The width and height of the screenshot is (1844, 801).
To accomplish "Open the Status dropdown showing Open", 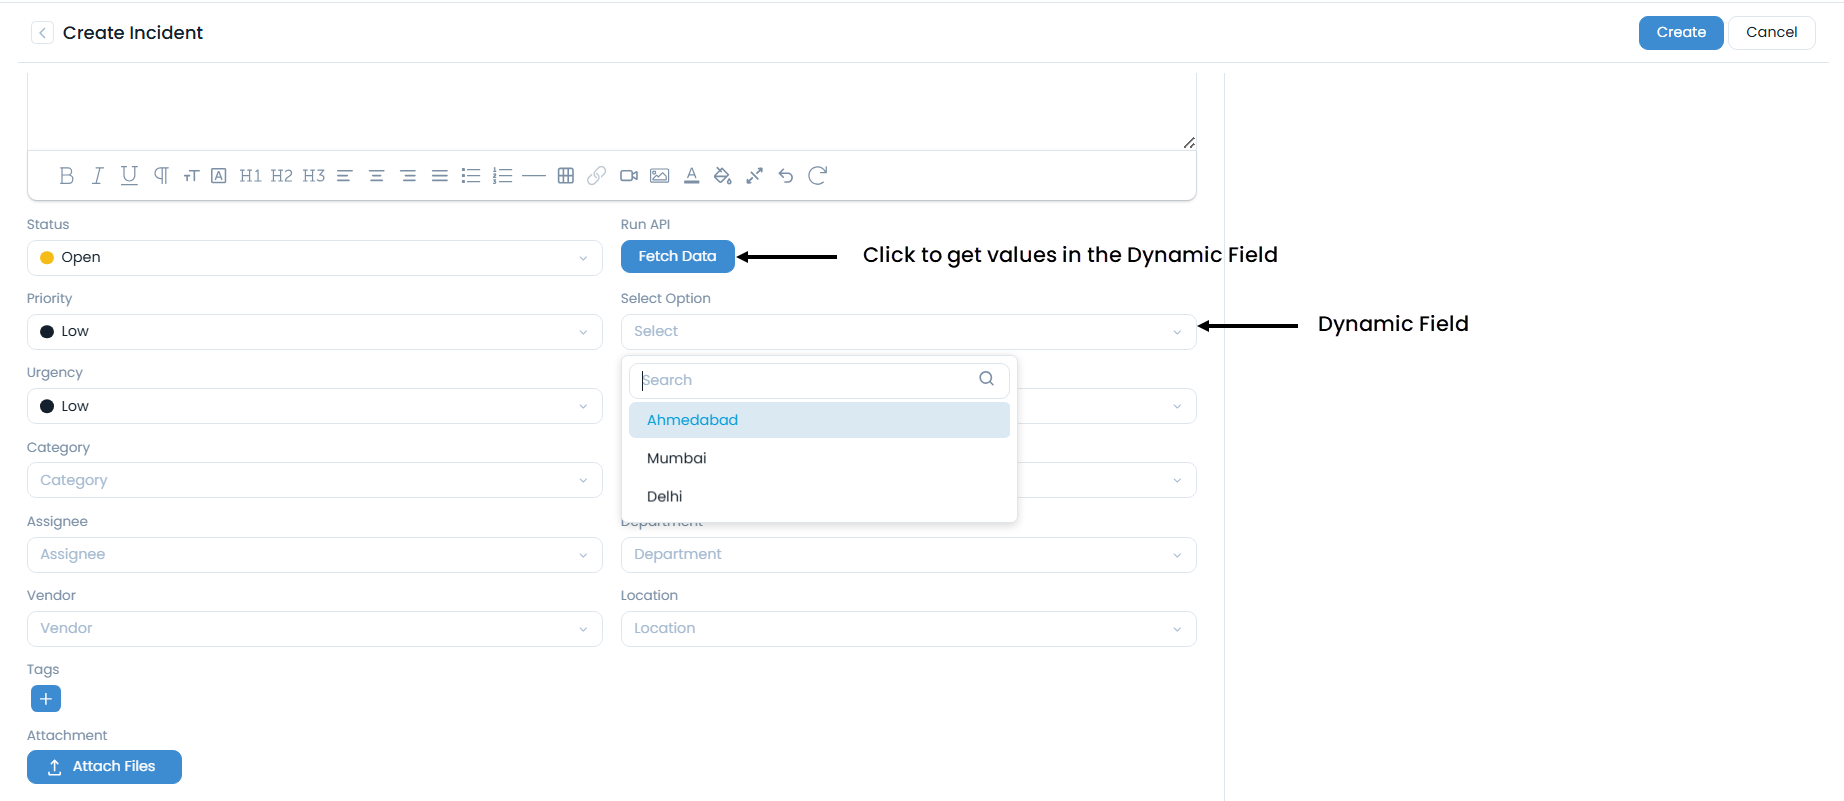I will pyautogui.click(x=314, y=258).
